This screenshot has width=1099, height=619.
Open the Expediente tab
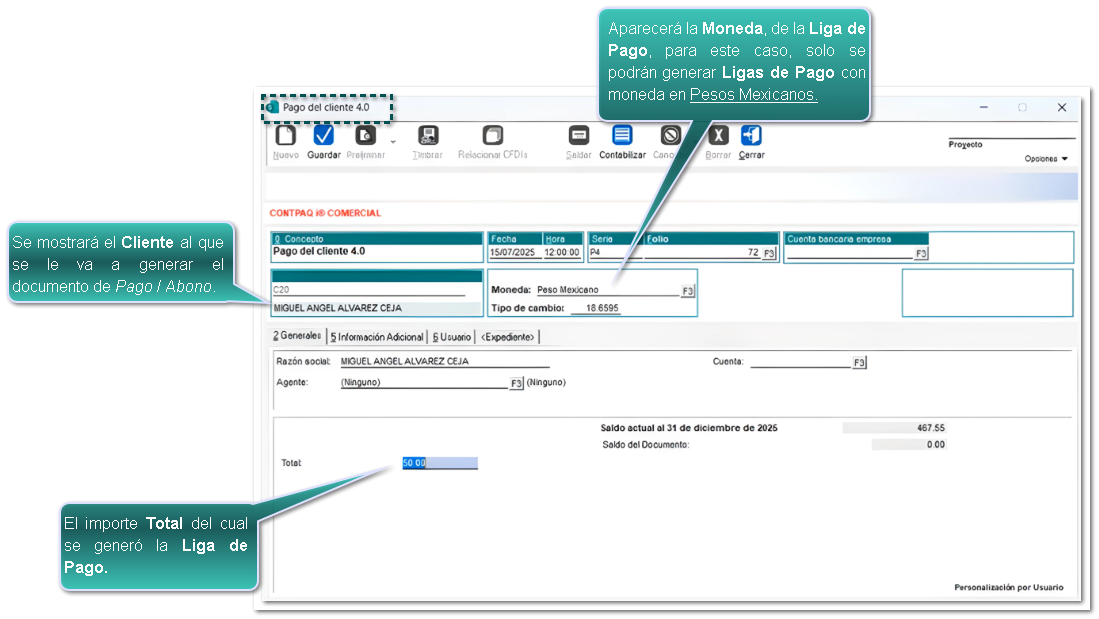point(507,337)
